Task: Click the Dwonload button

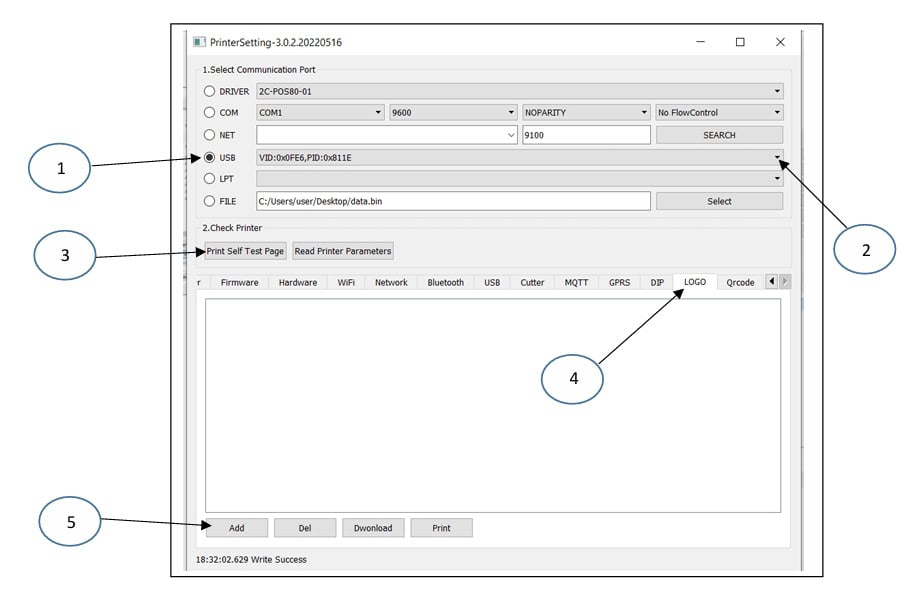Action: point(374,528)
